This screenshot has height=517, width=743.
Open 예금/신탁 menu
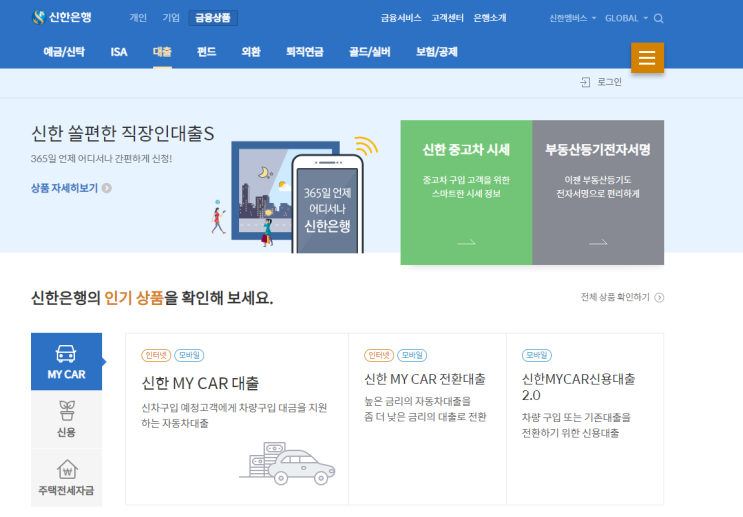(64, 52)
